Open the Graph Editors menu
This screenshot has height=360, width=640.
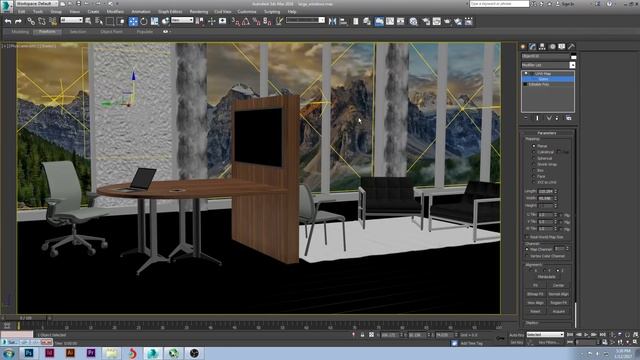[170, 12]
